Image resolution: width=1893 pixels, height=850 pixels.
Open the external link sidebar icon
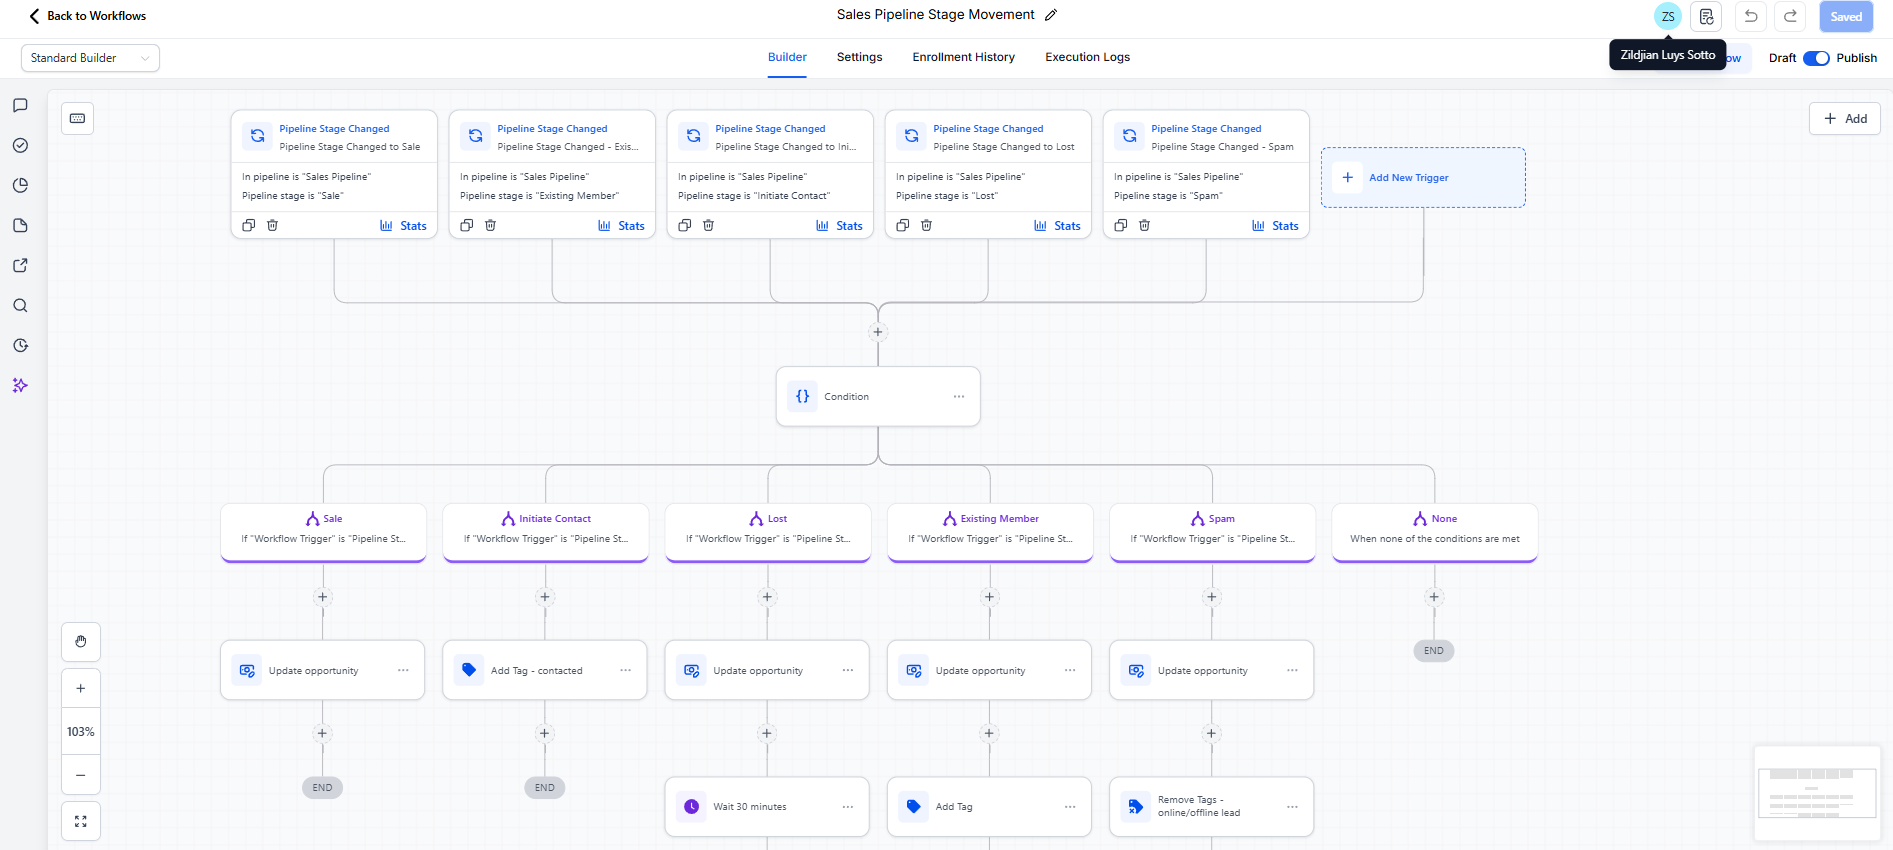point(20,265)
